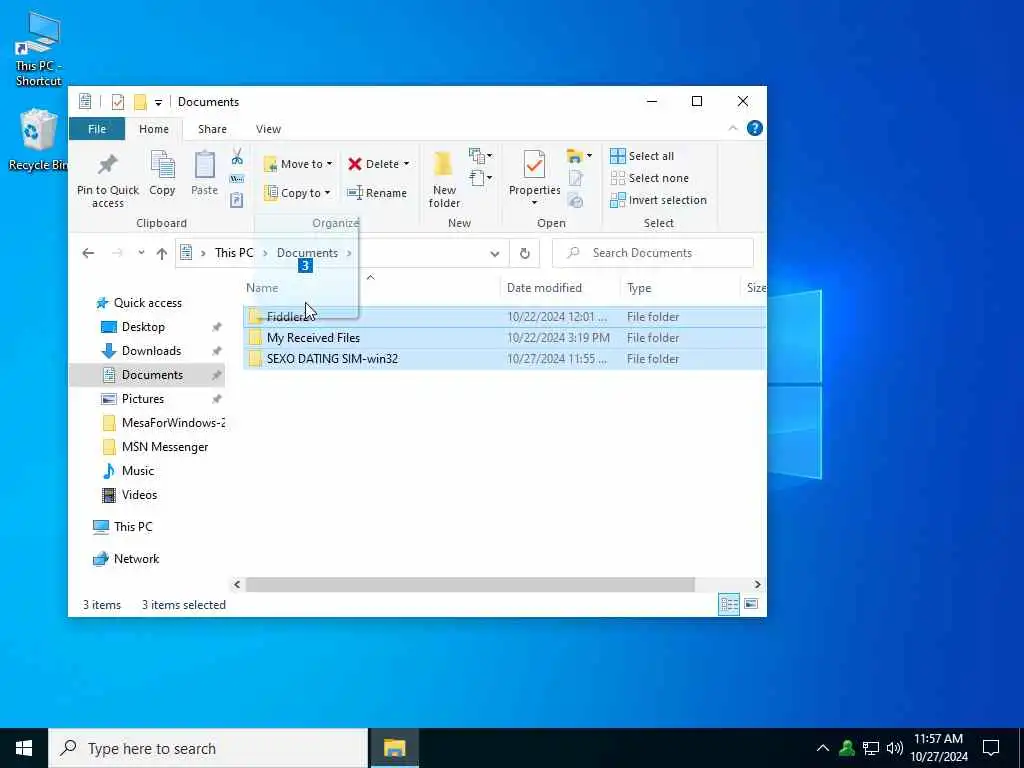Open the volume control in tray
This screenshot has height=768, width=1024.
tap(895, 748)
